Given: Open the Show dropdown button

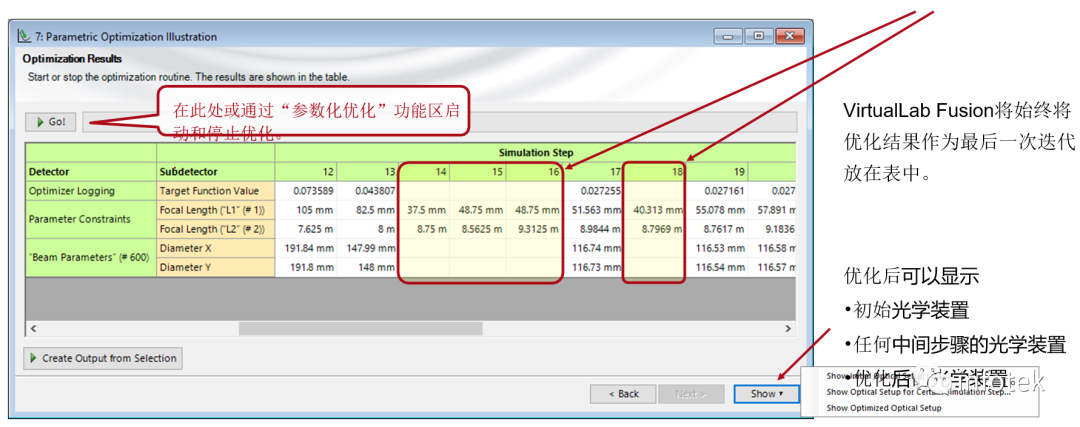Looking at the screenshot, I should 766,394.
